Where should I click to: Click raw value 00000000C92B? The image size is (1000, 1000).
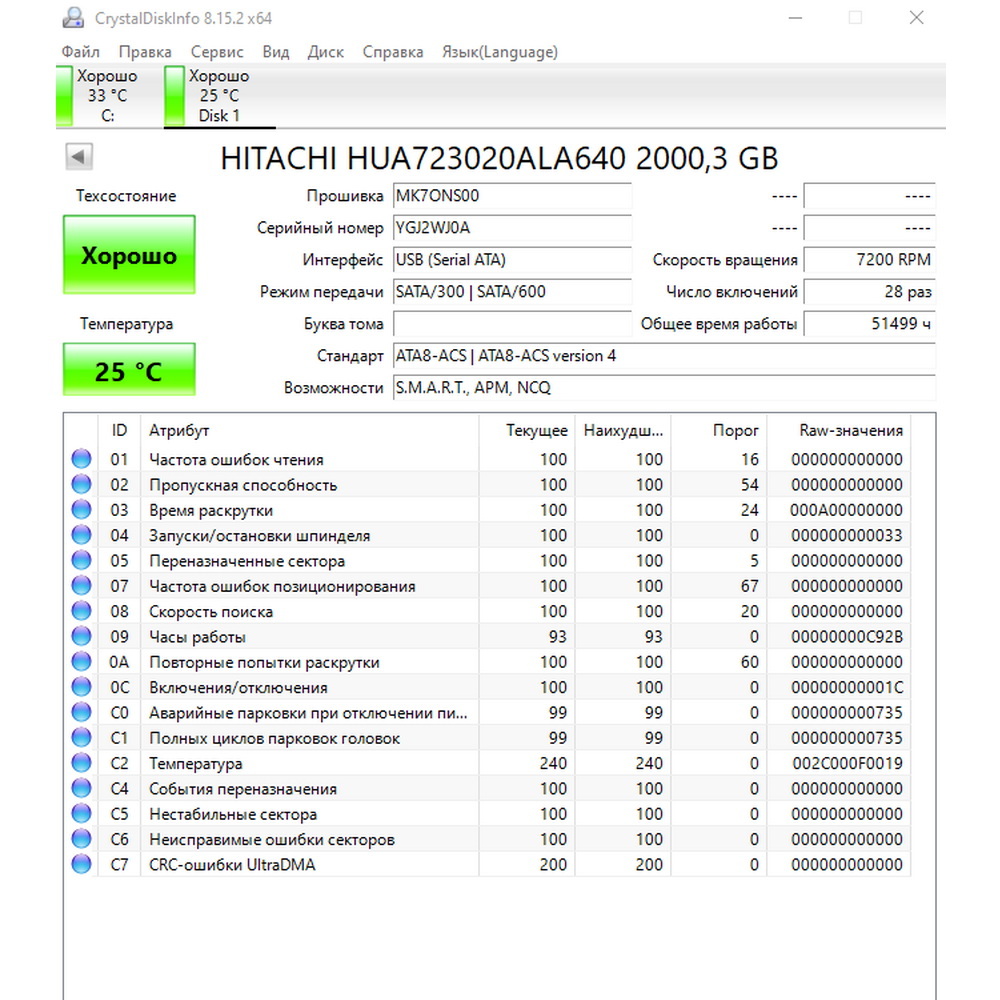coord(847,636)
